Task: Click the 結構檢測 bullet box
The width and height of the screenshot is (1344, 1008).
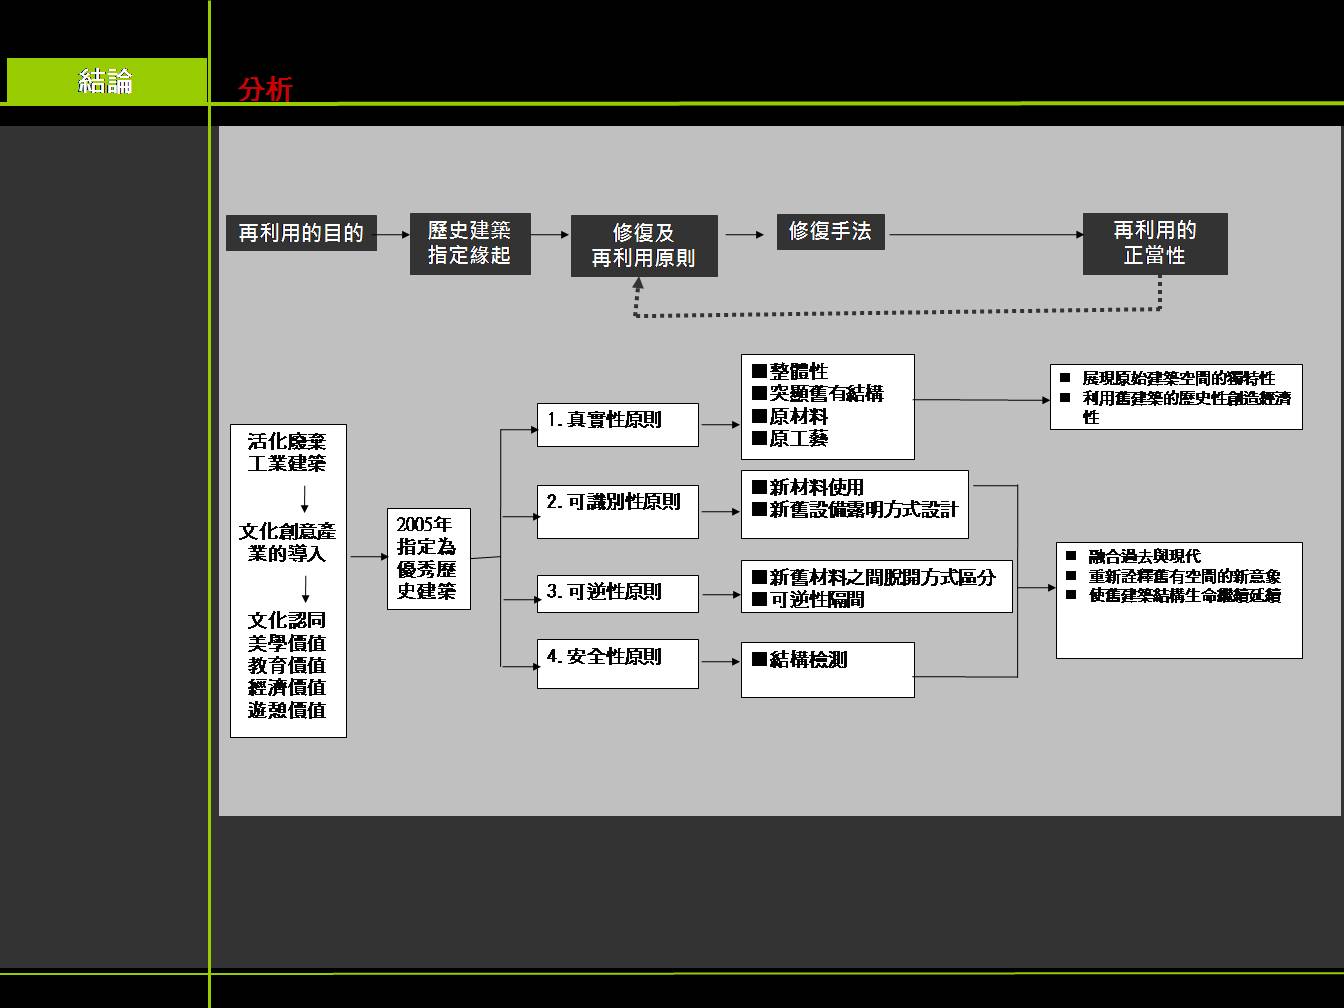Action: (827, 668)
